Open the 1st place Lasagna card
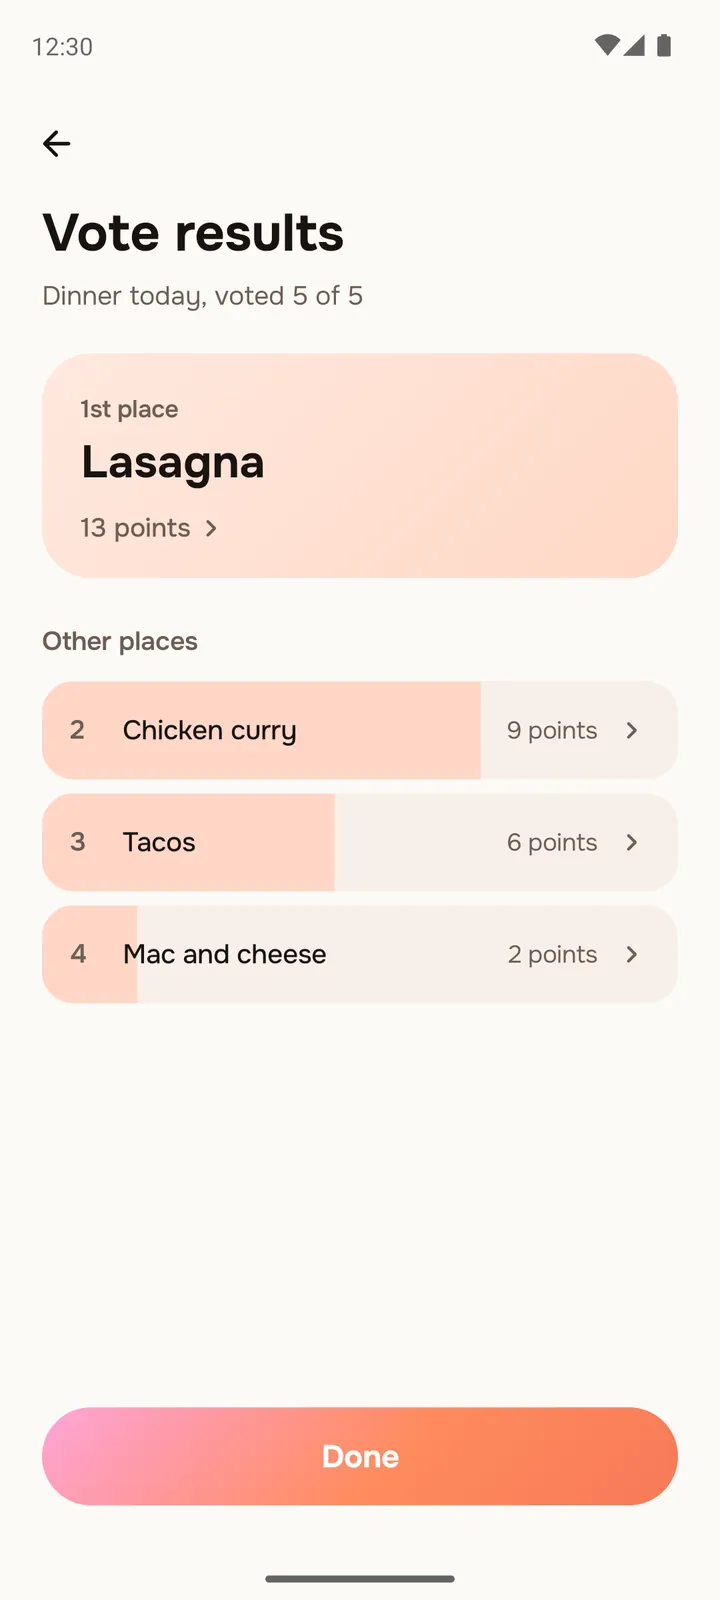Screen dimensions: 720x1600 (360, 465)
